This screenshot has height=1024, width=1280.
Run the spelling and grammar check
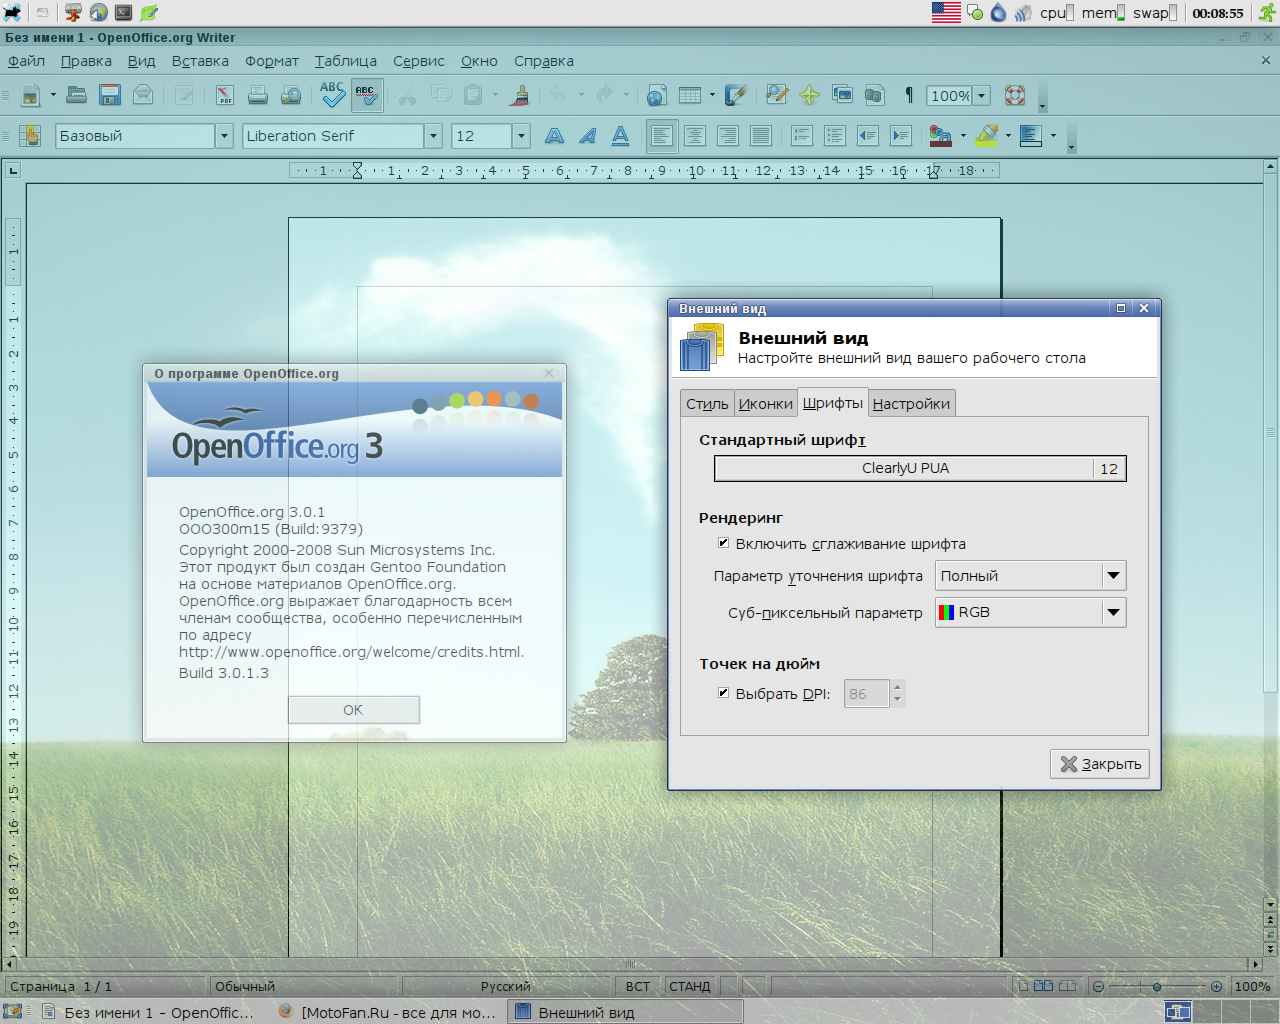(x=333, y=95)
